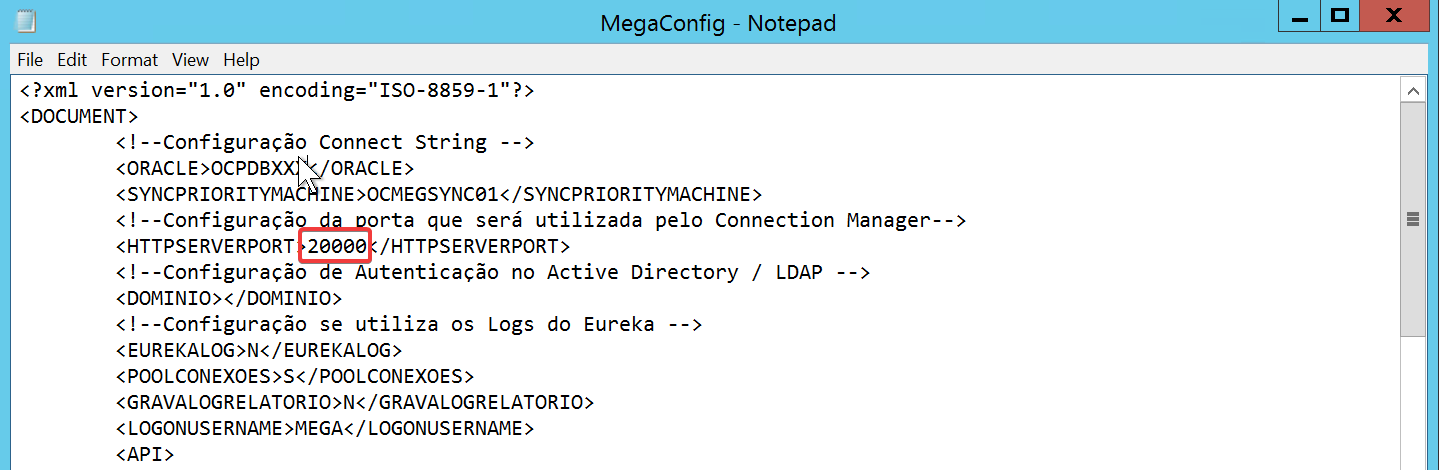Open the Help menu

241,60
